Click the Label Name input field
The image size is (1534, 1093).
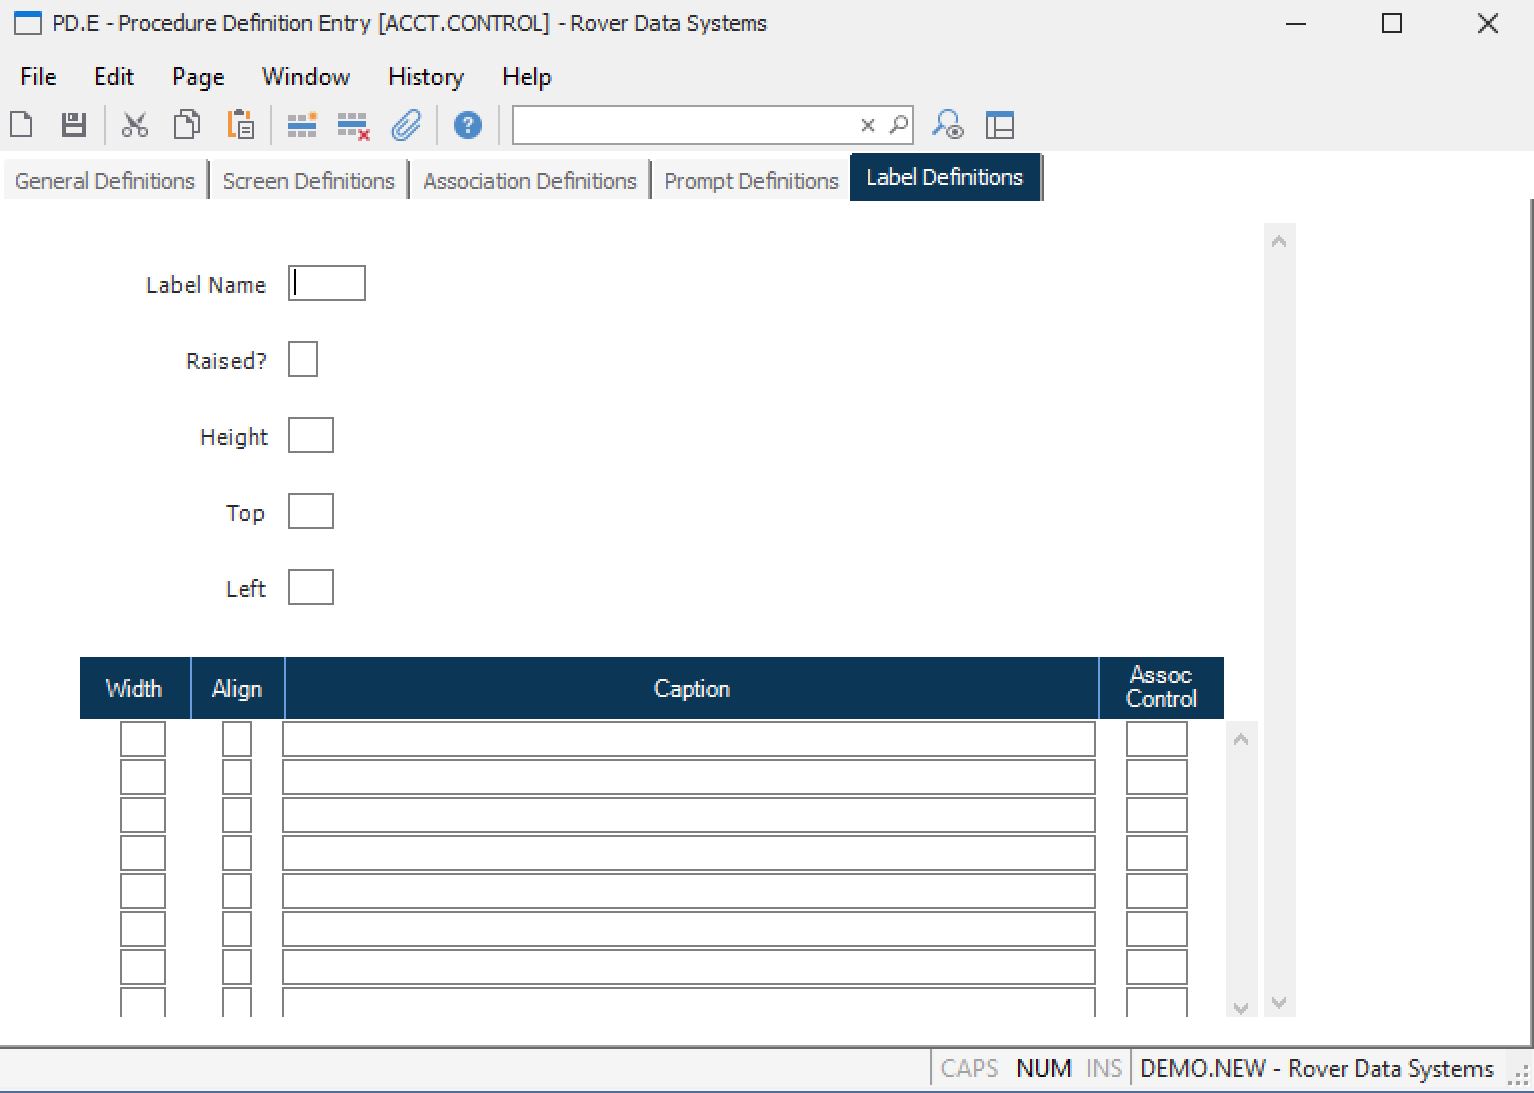click(328, 284)
